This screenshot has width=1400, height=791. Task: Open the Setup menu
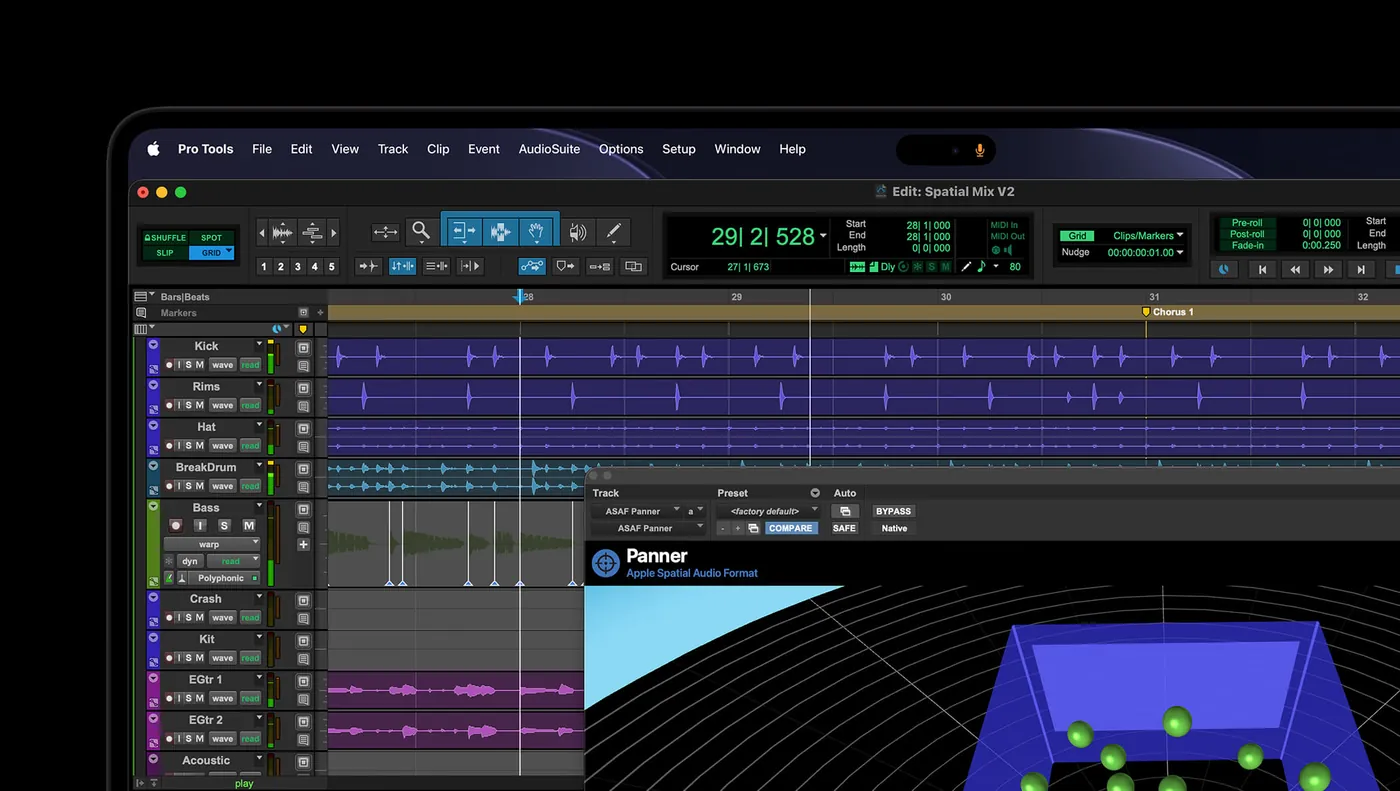pos(679,149)
